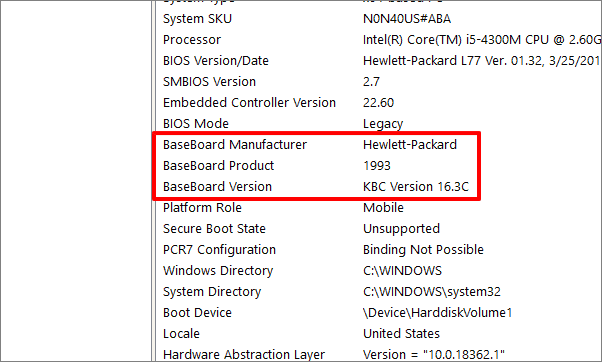Select the PCR7 Configuration row
The height and width of the screenshot is (362, 602).
click(379, 250)
